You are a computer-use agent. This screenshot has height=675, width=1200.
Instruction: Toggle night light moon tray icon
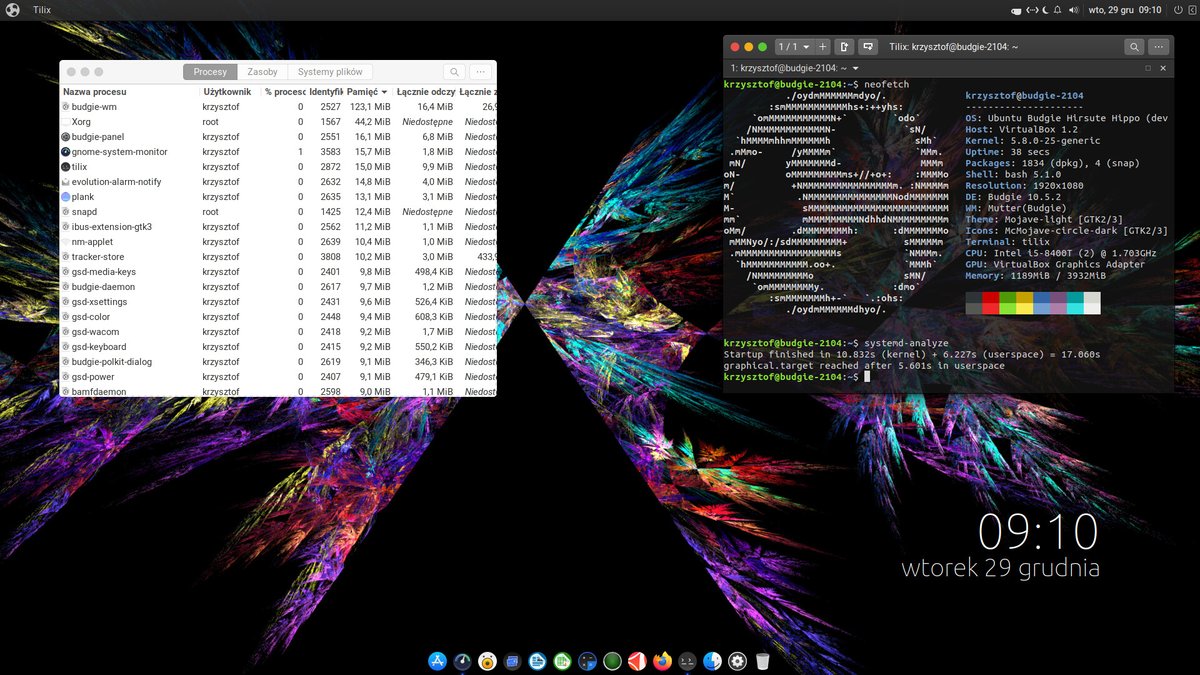coord(1044,10)
